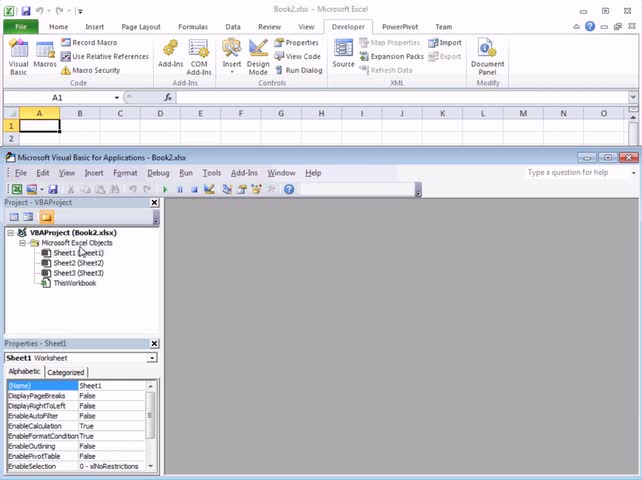Open the VBA Debug menu
The height and width of the screenshot is (480, 642).
(158, 173)
